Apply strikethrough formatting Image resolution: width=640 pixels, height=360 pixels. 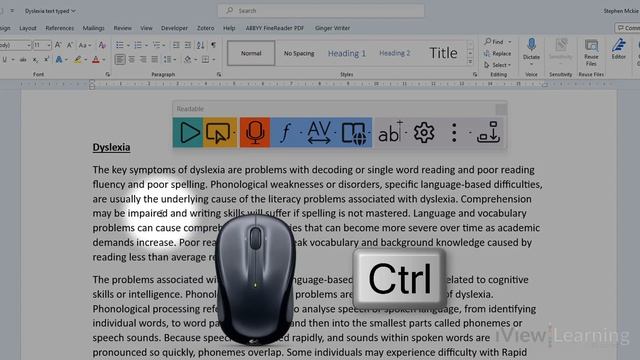23,60
